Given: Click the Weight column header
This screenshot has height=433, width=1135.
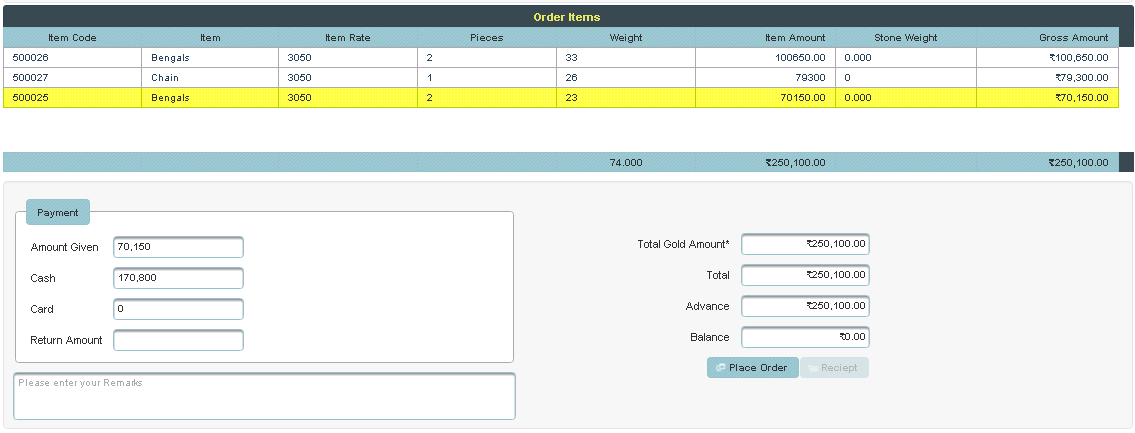Looking at the screenshot, I should coord(626,38).
